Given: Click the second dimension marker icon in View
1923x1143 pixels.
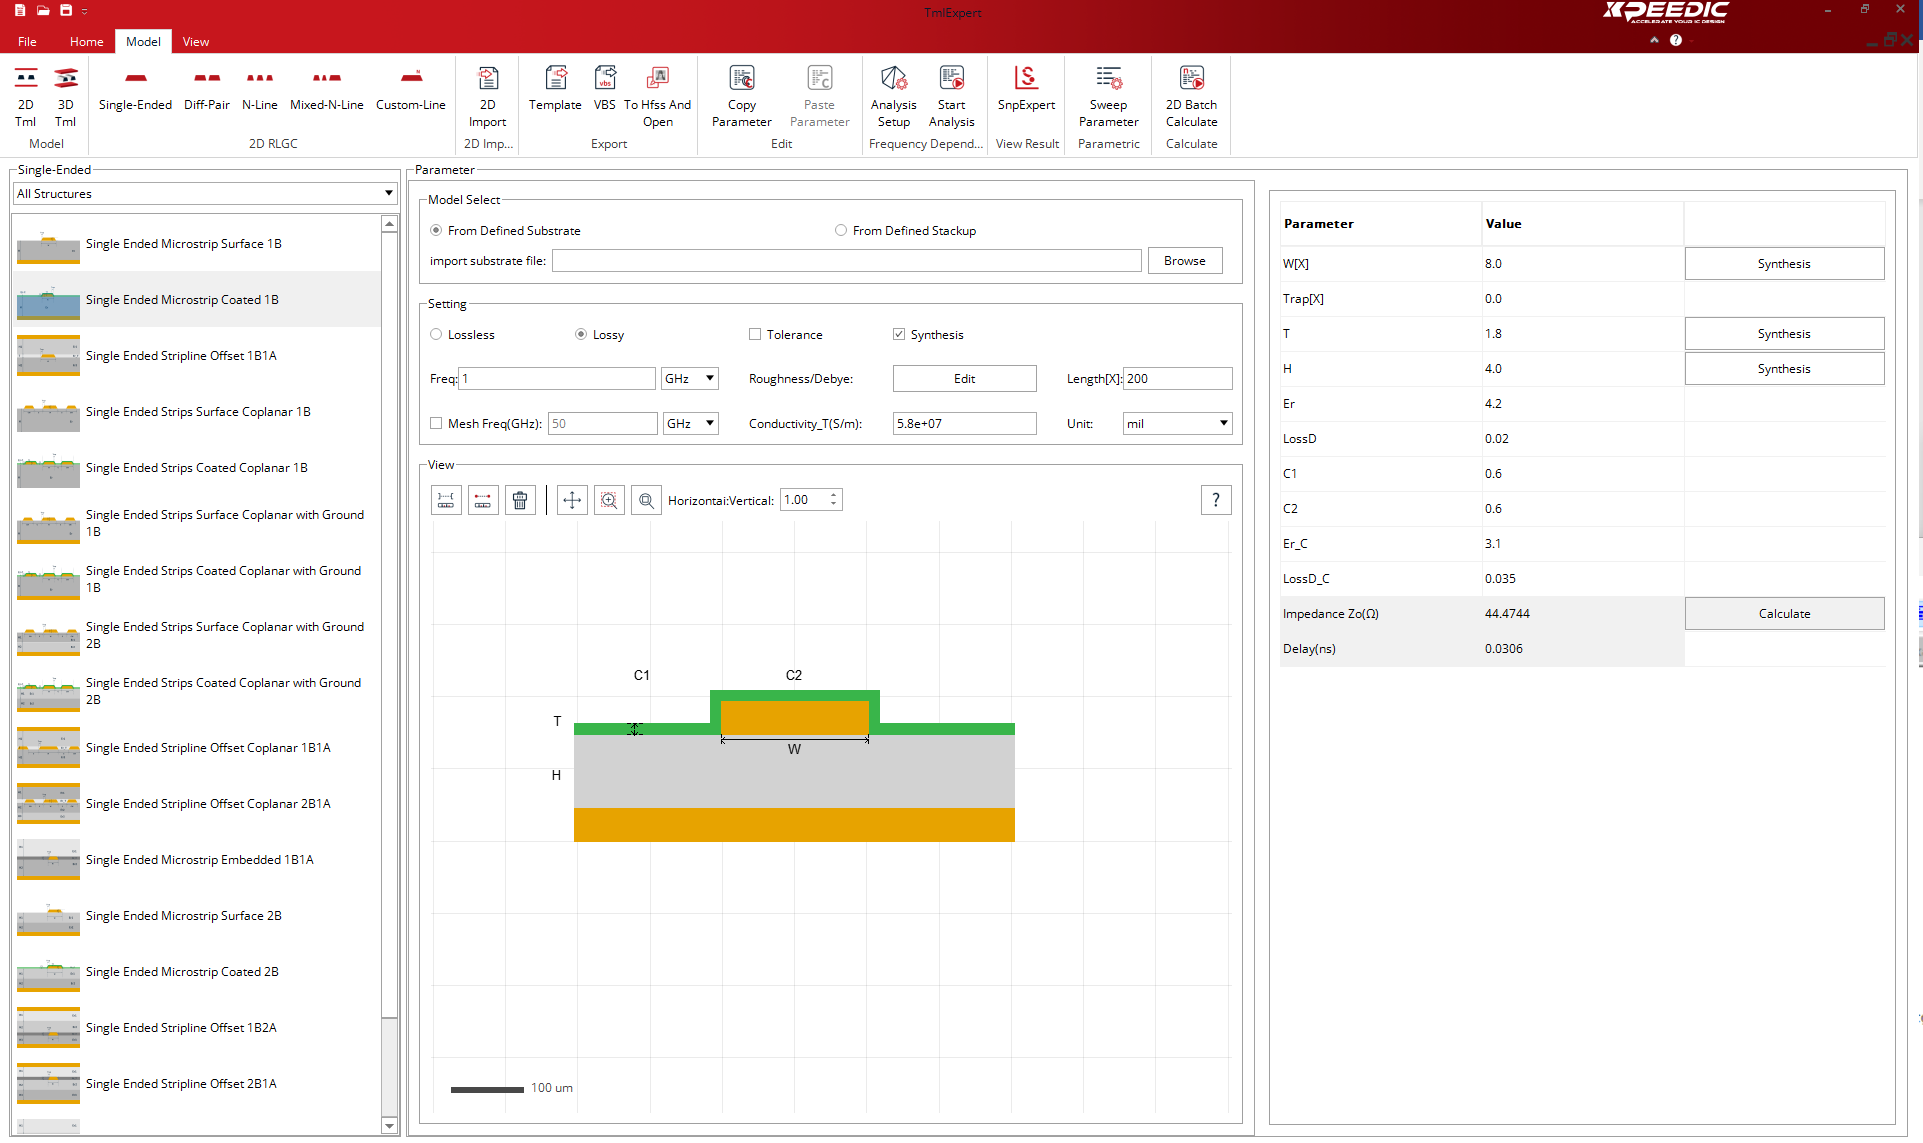Looking at the screenshot, I should 483,500.
